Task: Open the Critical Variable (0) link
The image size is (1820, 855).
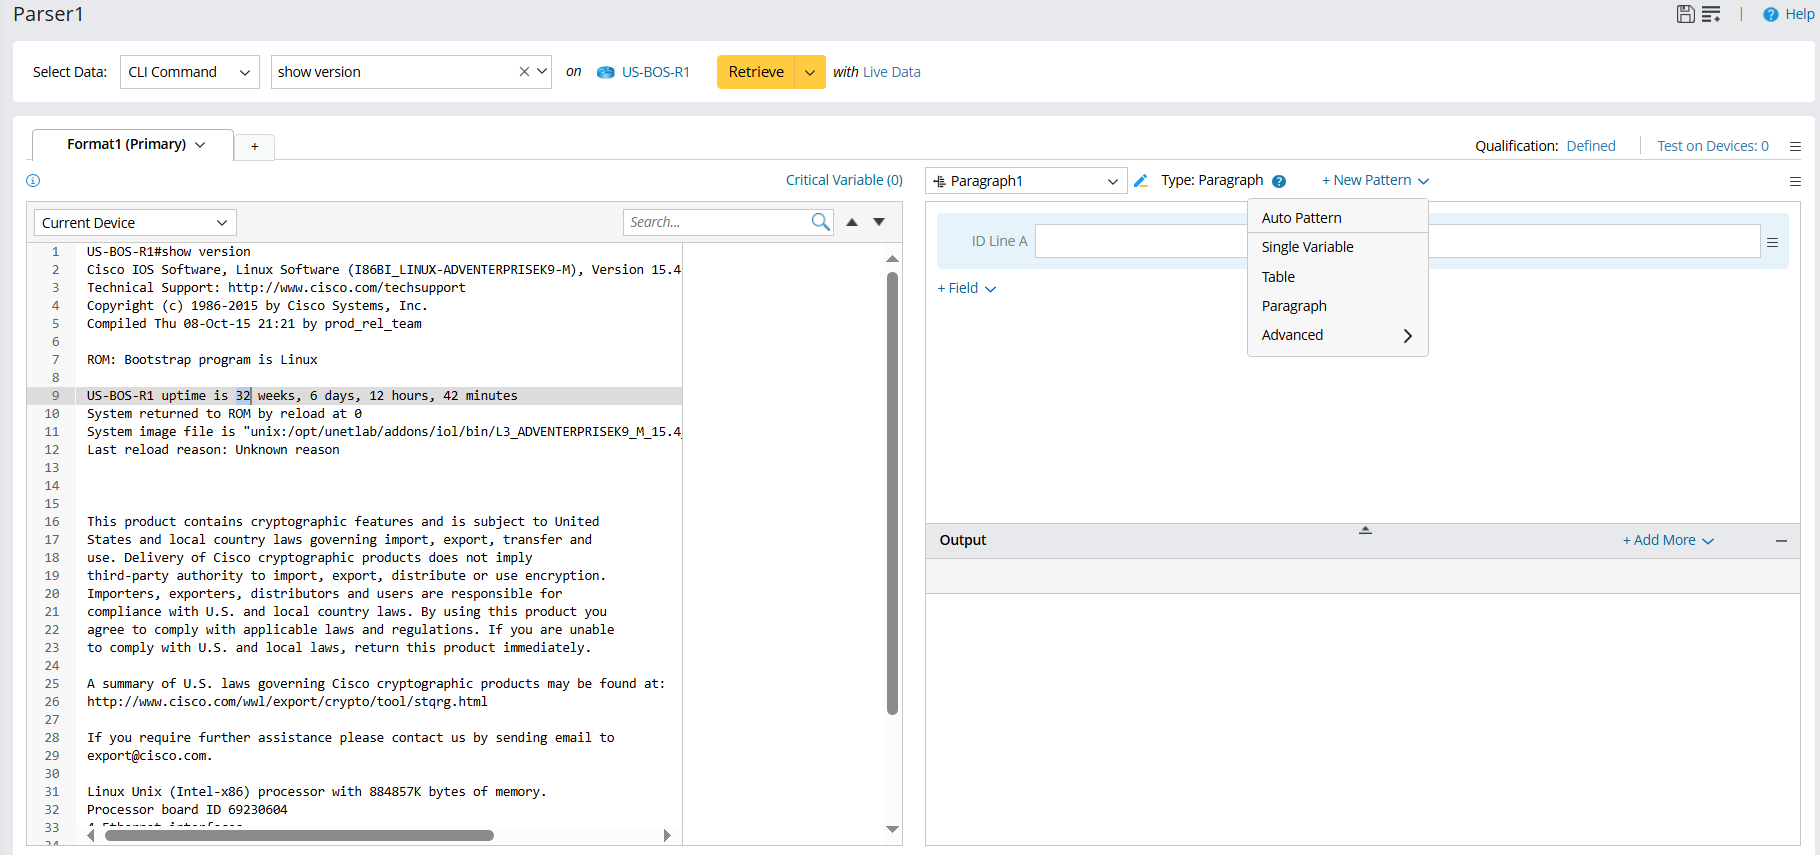Action: pyautogui.click(x=844, y=180)
